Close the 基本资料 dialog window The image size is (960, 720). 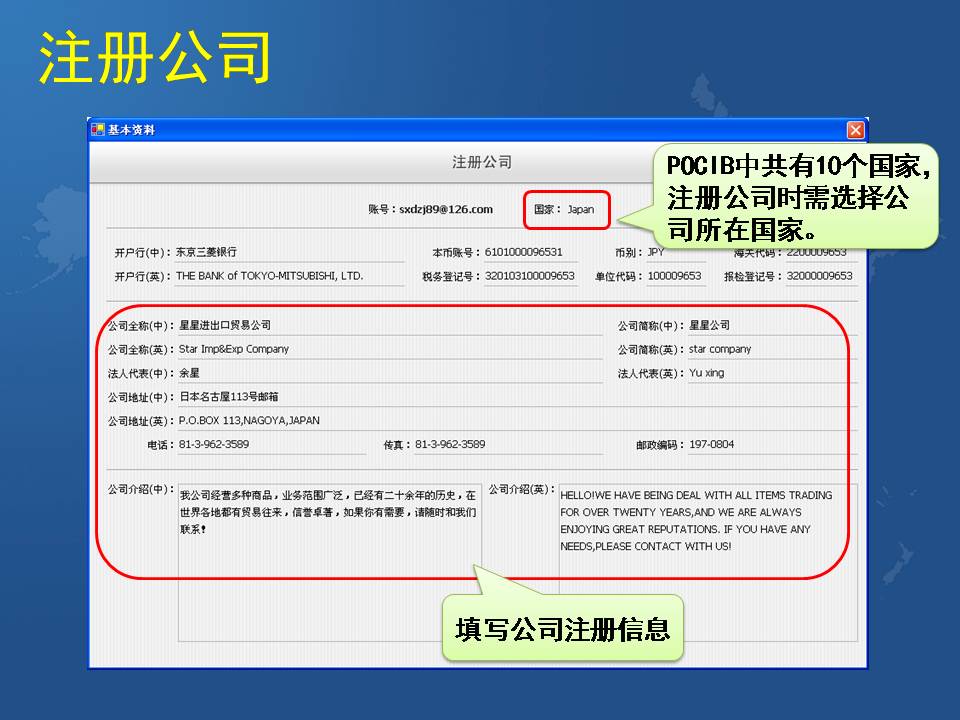(x=855, y=130)
